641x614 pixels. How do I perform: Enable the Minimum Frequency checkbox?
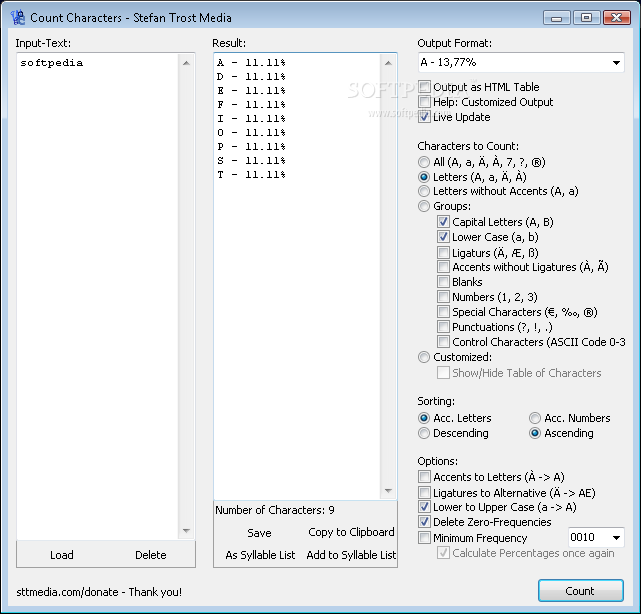tap(424, 538)
